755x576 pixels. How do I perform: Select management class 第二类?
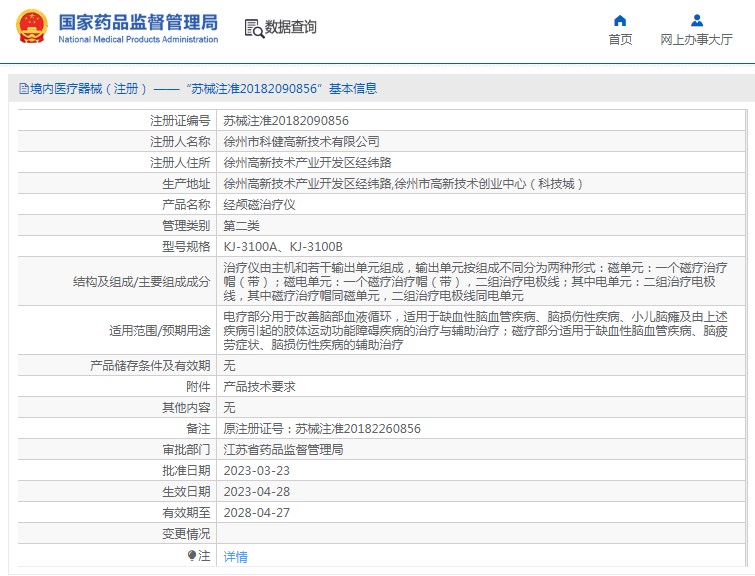click(241, 225)
